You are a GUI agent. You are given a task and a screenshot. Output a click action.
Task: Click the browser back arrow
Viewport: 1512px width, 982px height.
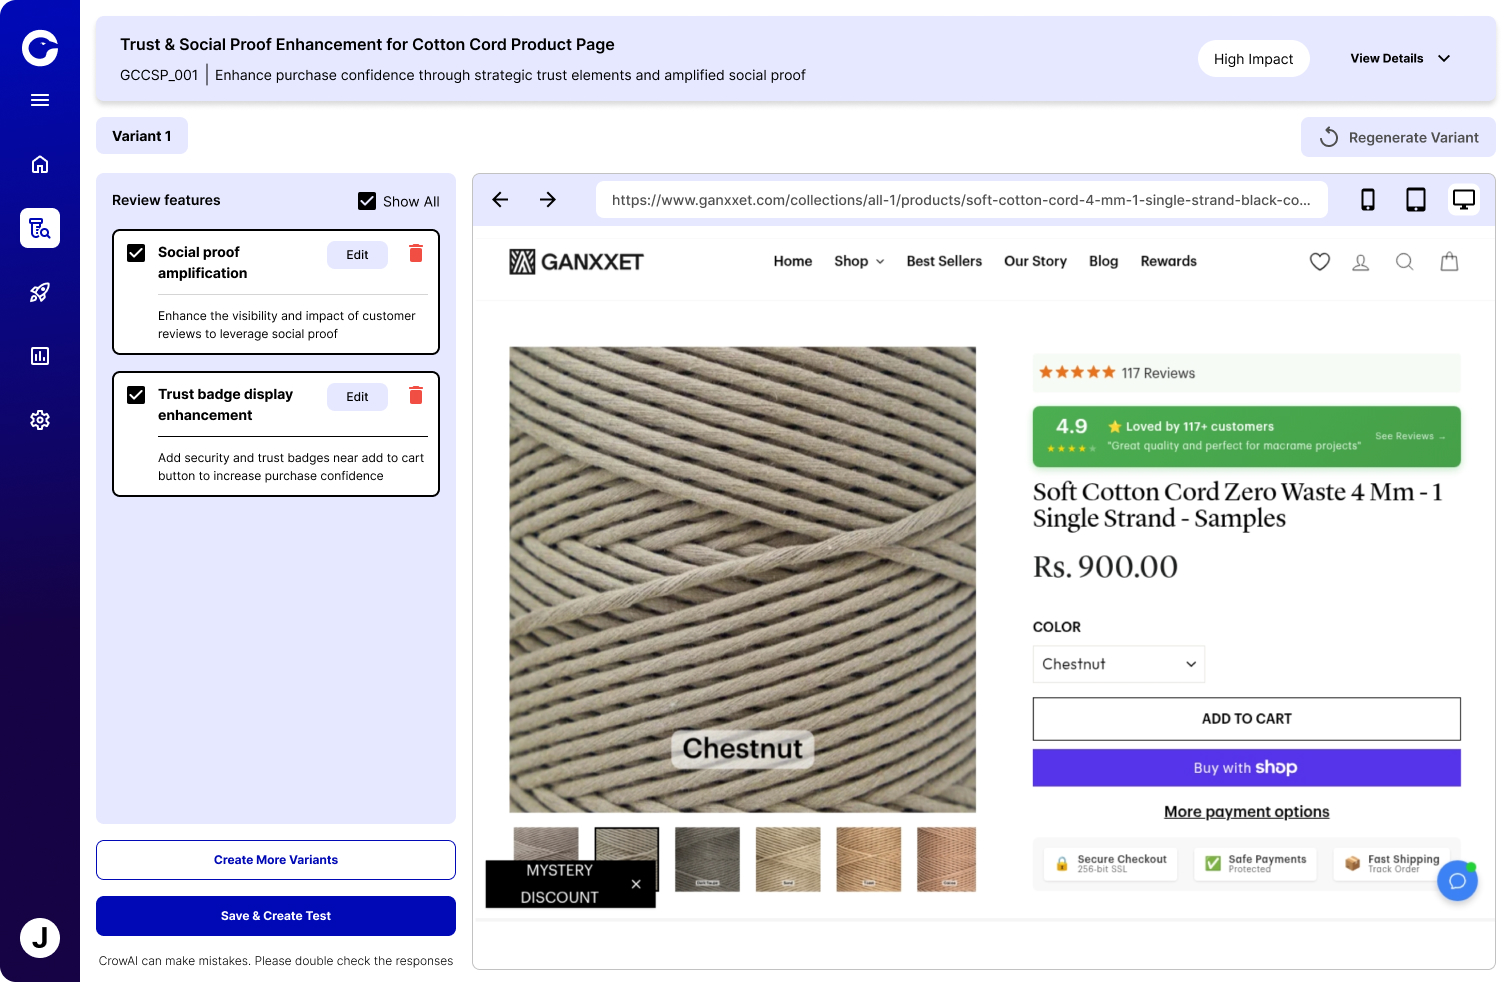pyautogui.click(x=500, y=200)
